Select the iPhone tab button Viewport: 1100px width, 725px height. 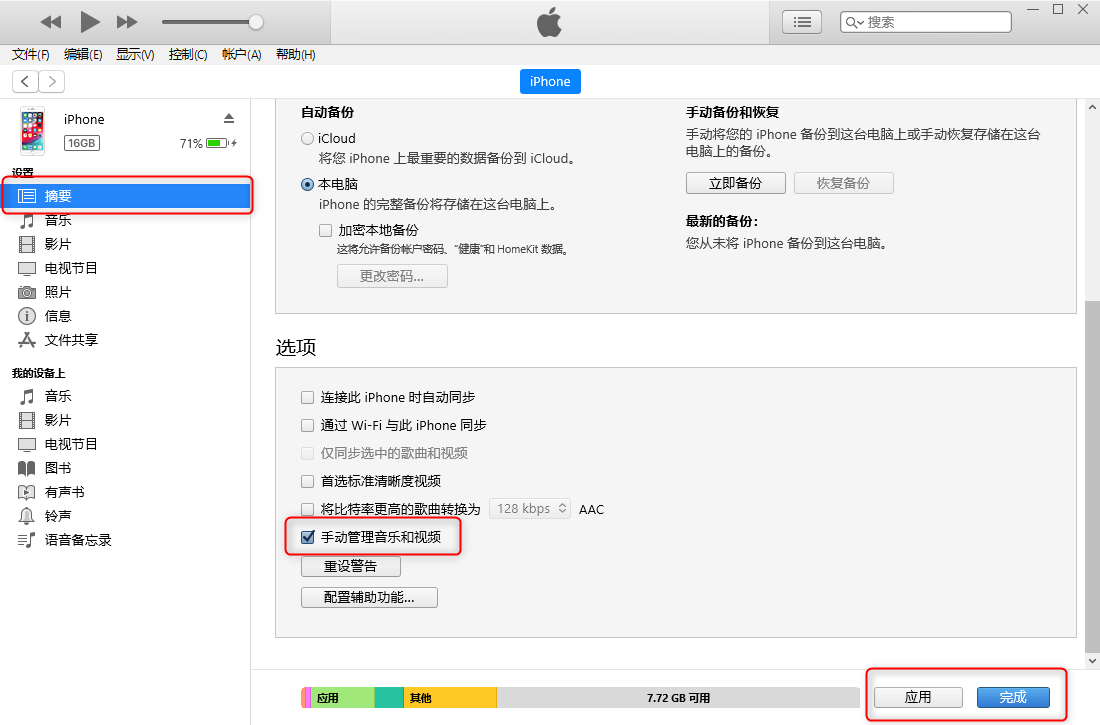point(550,81)
